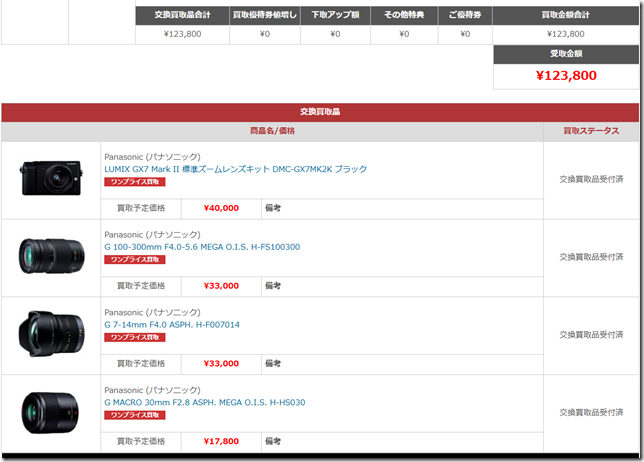This screenshot has width=644, height=462.
Task: Click the ¥40,000 estimated trade-in price
Action: click(221, 208)
